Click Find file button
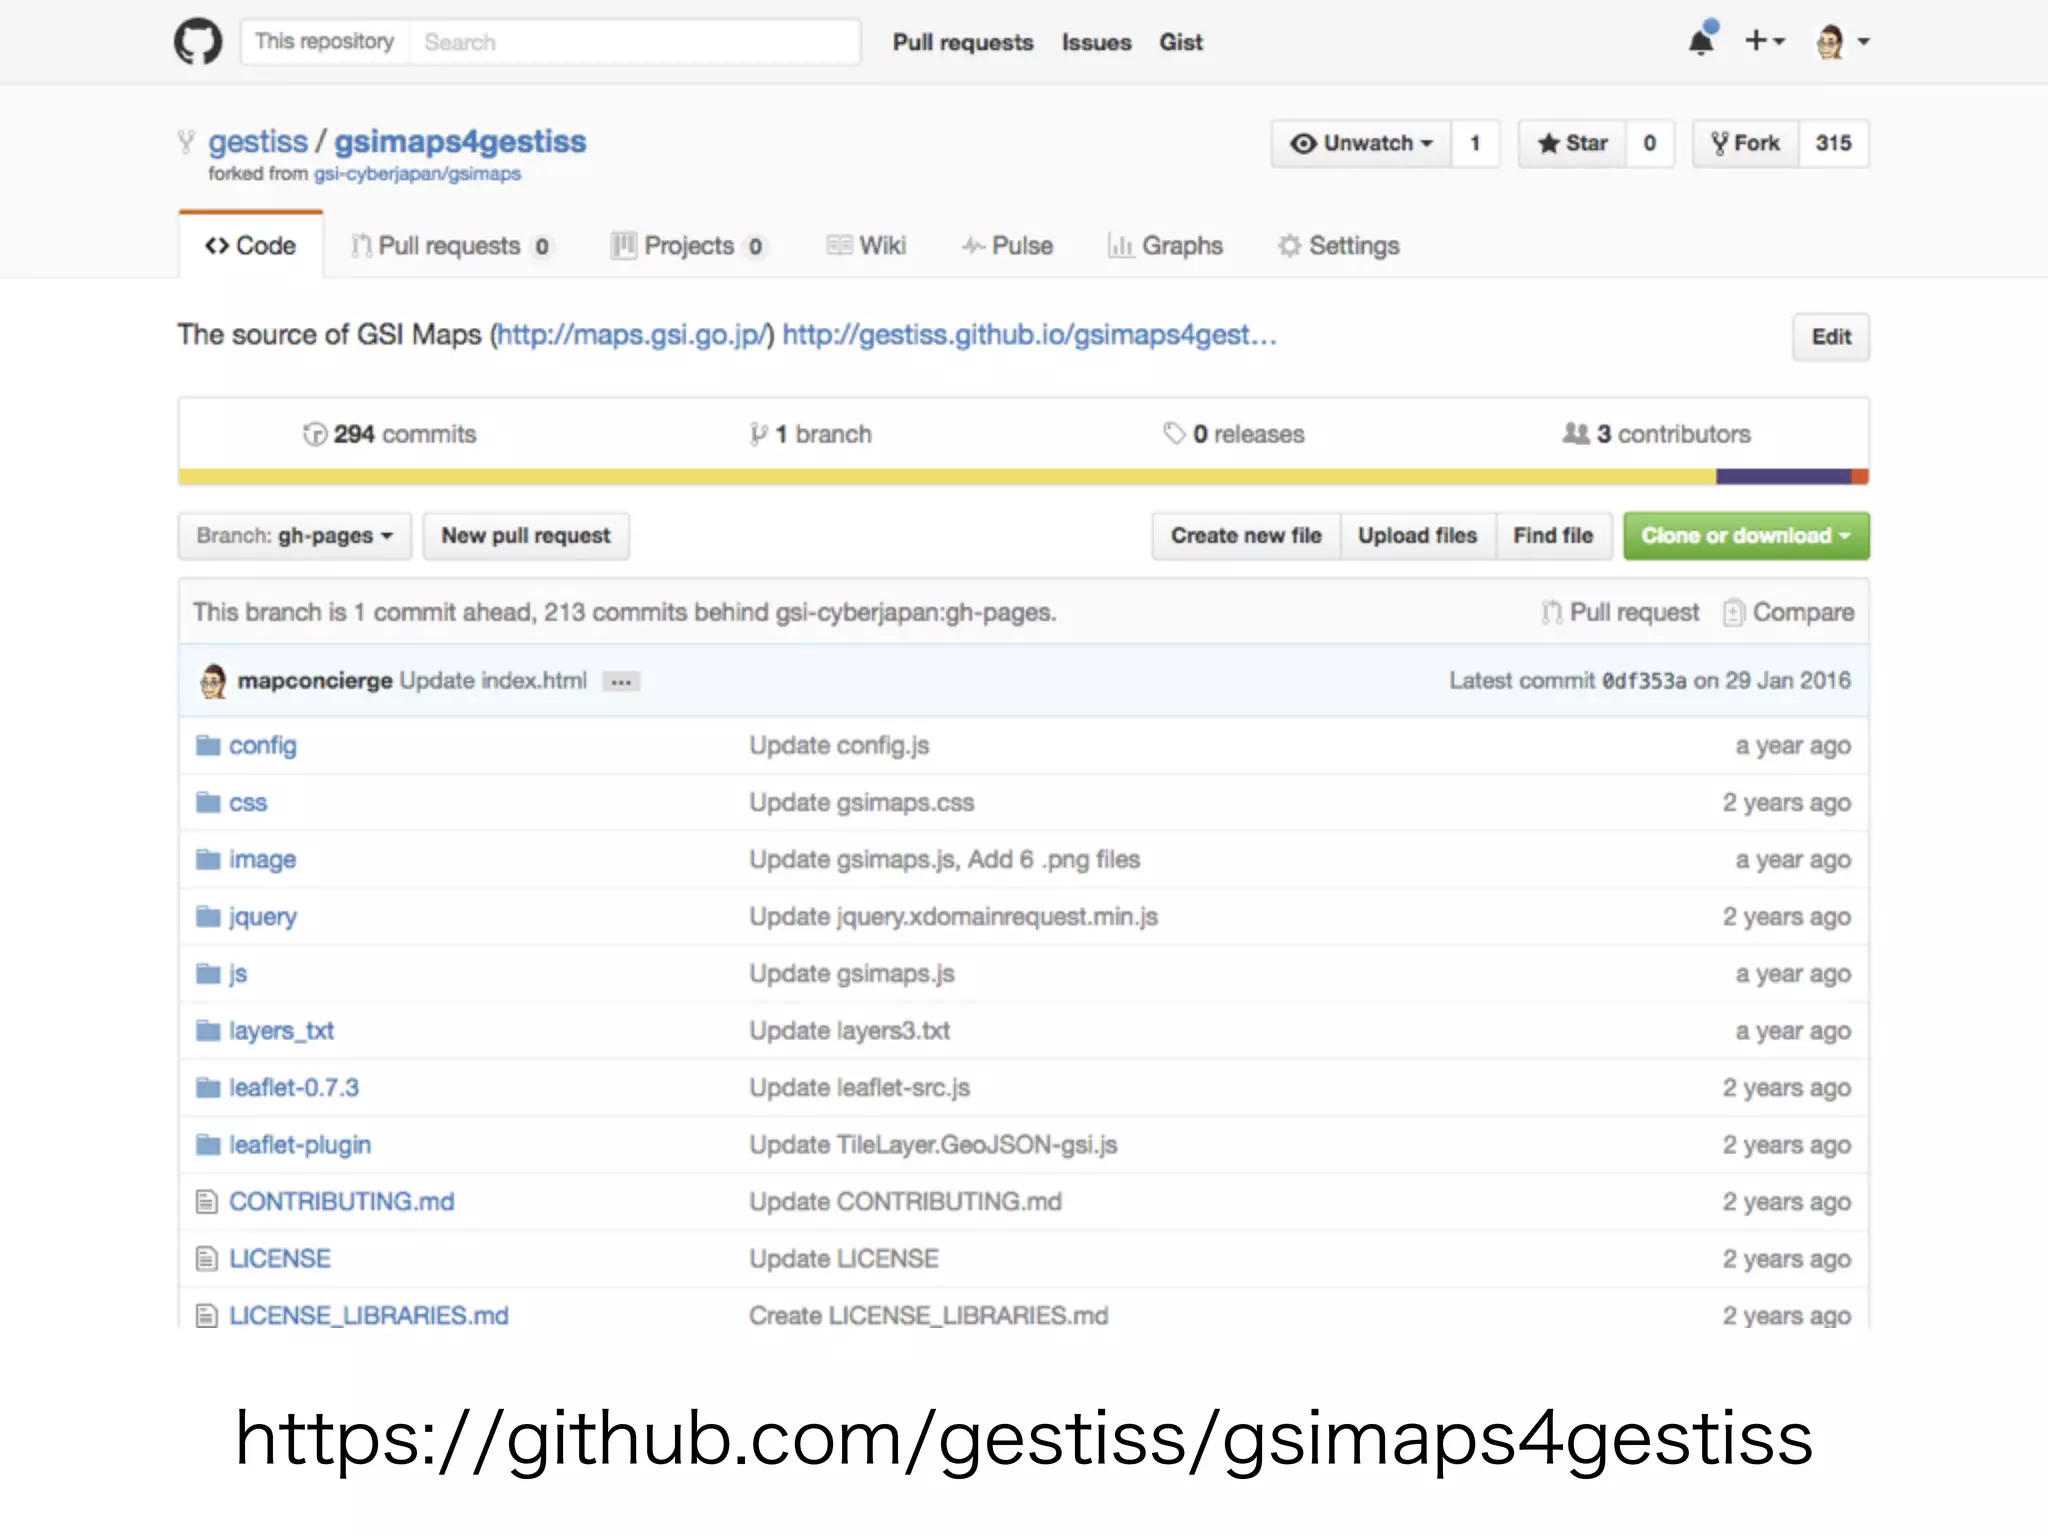The width and height of the screenshot is (2048, 1536). [x=1553, y=536]
